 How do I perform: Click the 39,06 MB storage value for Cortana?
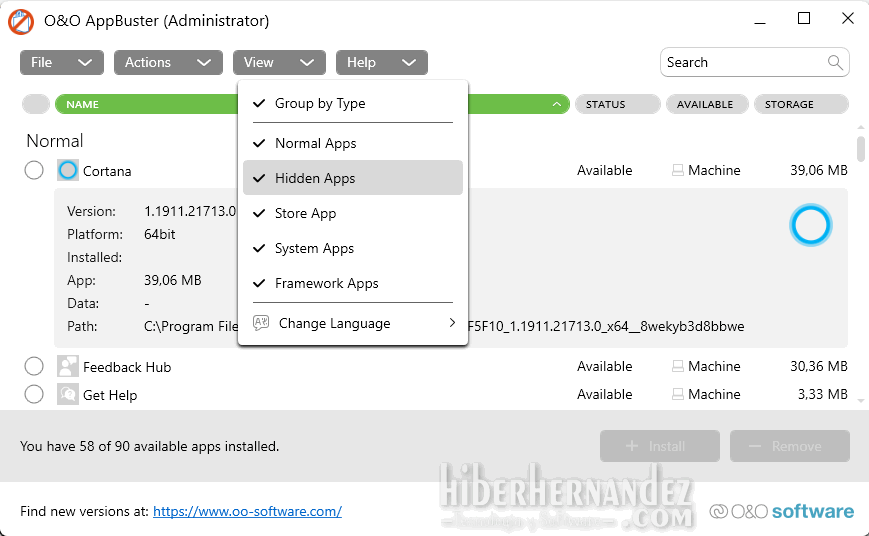(x=819, y=170)
